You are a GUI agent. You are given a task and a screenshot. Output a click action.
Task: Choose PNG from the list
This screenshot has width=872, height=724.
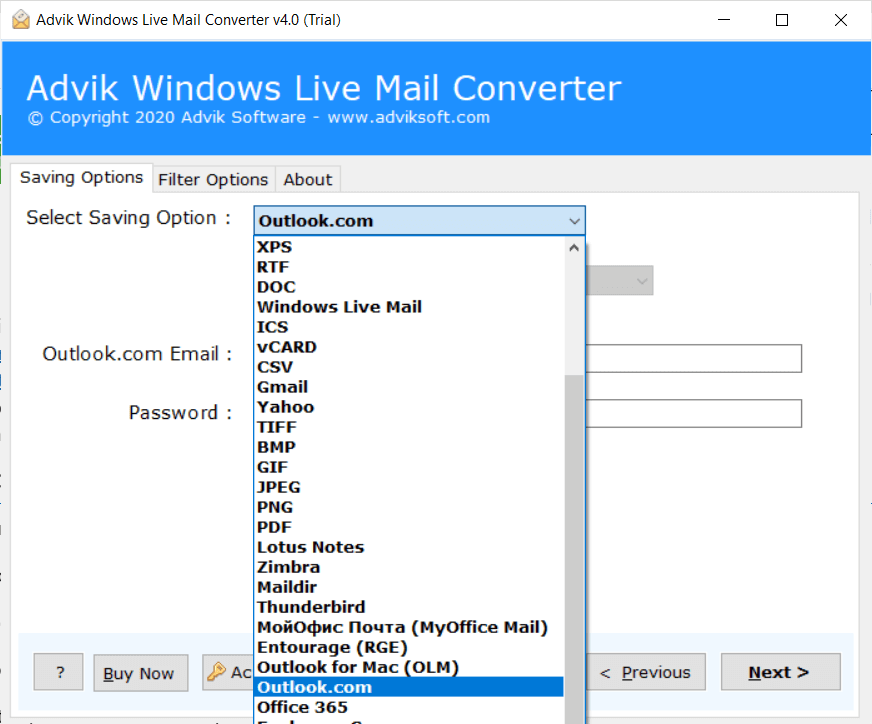coord(409,507)
